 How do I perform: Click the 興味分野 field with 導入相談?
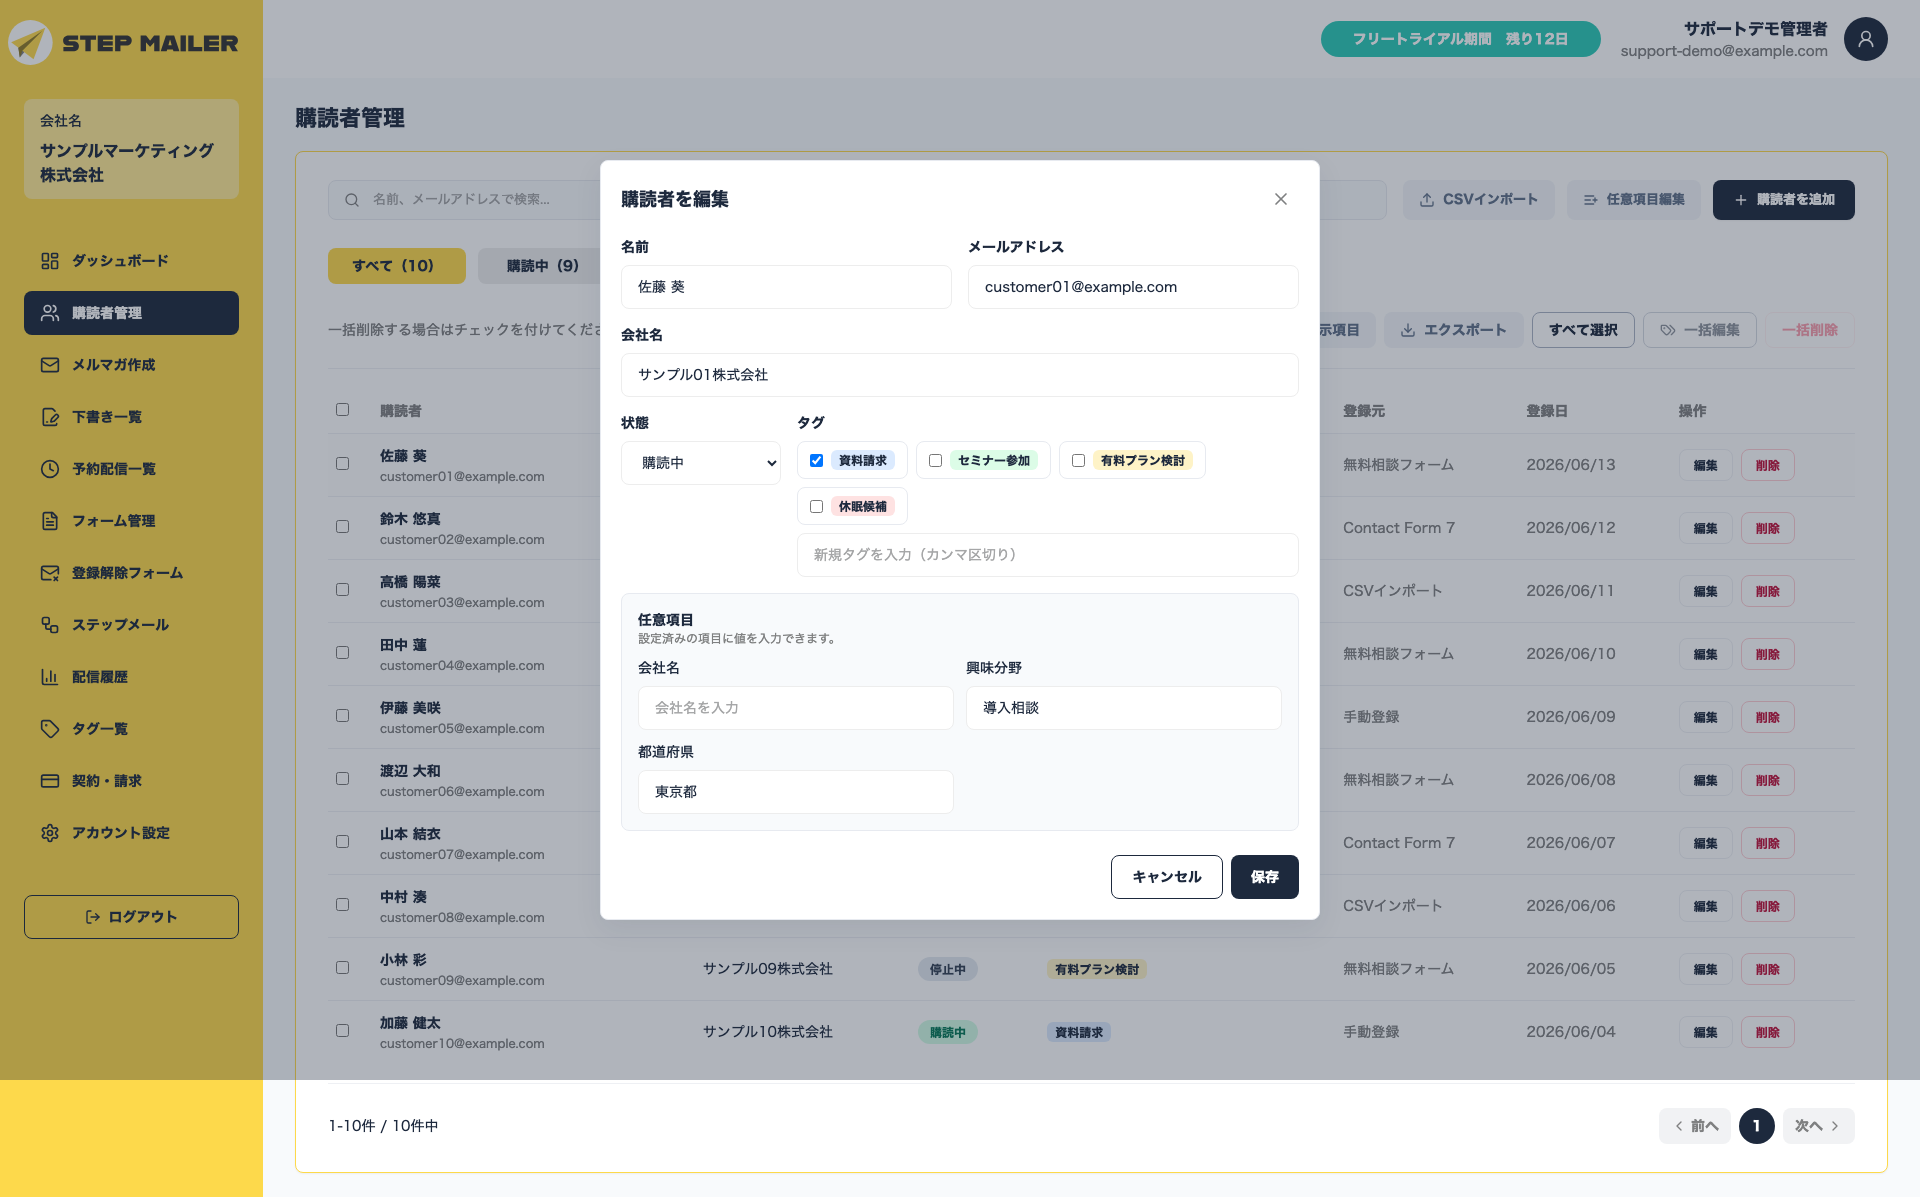(x=1124, y=708)
